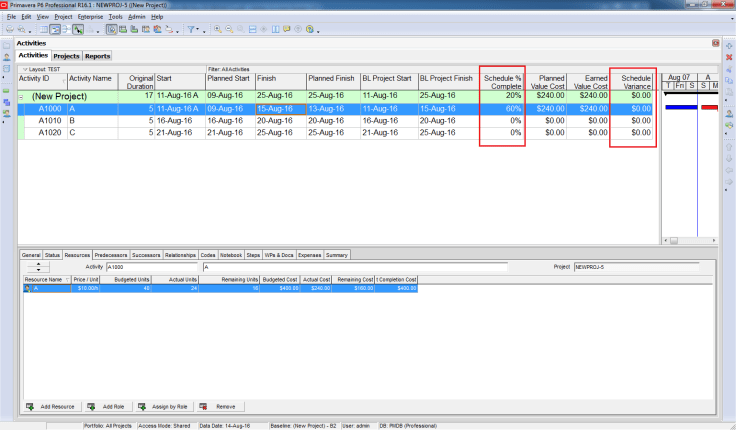Click the blue Gantt bar for activity A
This screenshot has height=430, width=736.
681,108
